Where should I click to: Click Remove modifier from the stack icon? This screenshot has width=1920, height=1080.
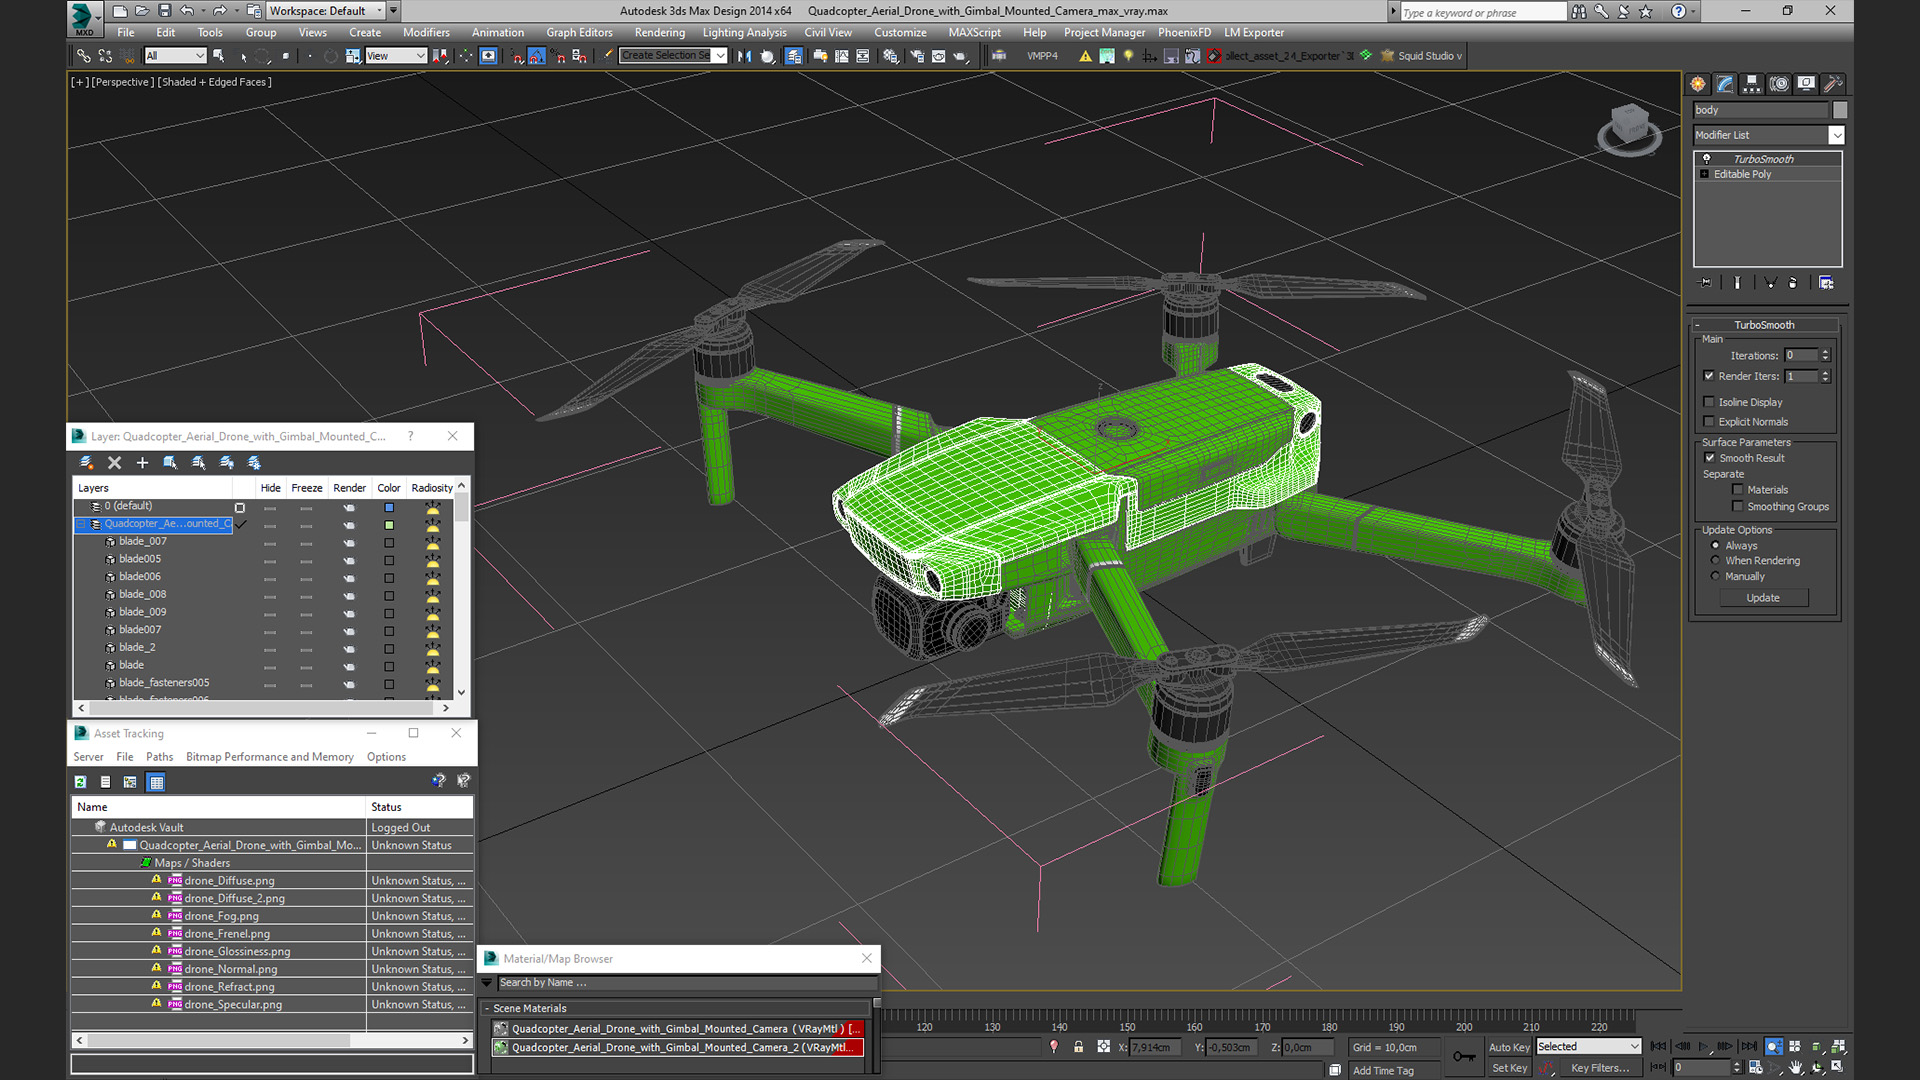(x=1793, y=283)
